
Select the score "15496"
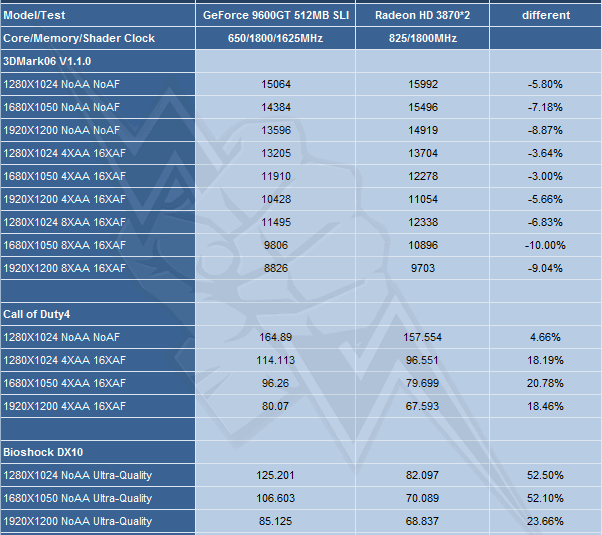pyautogui.click(x=422, y=107)
